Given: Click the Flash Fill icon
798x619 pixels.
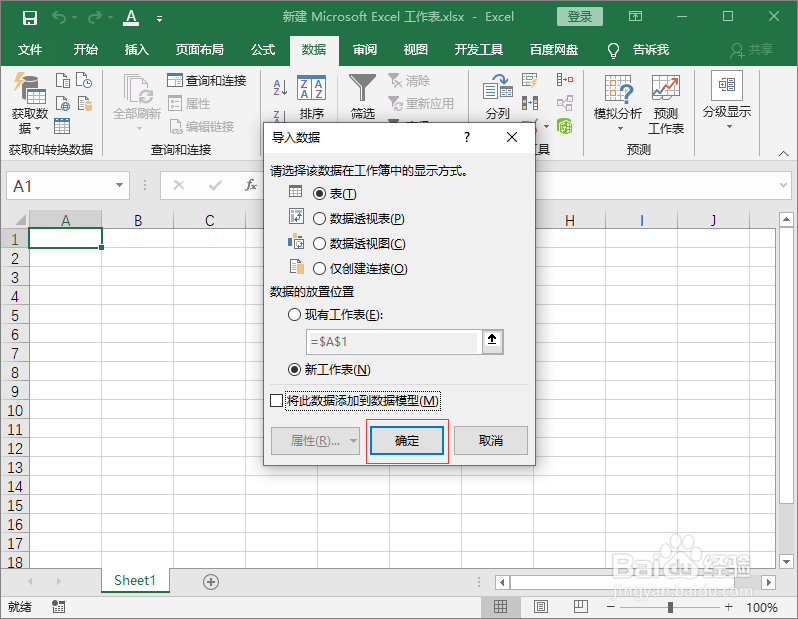Looking at the screenshot, I should click(x=529, y=80).
